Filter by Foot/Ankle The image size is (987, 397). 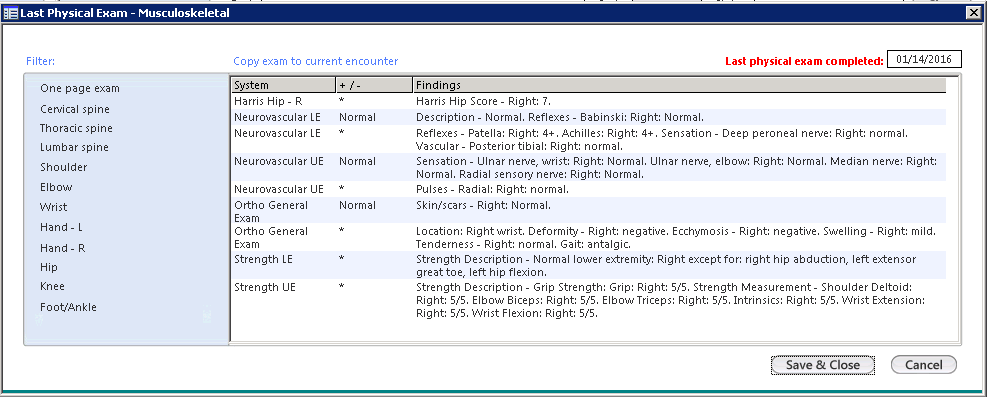[x=69, y=307]
